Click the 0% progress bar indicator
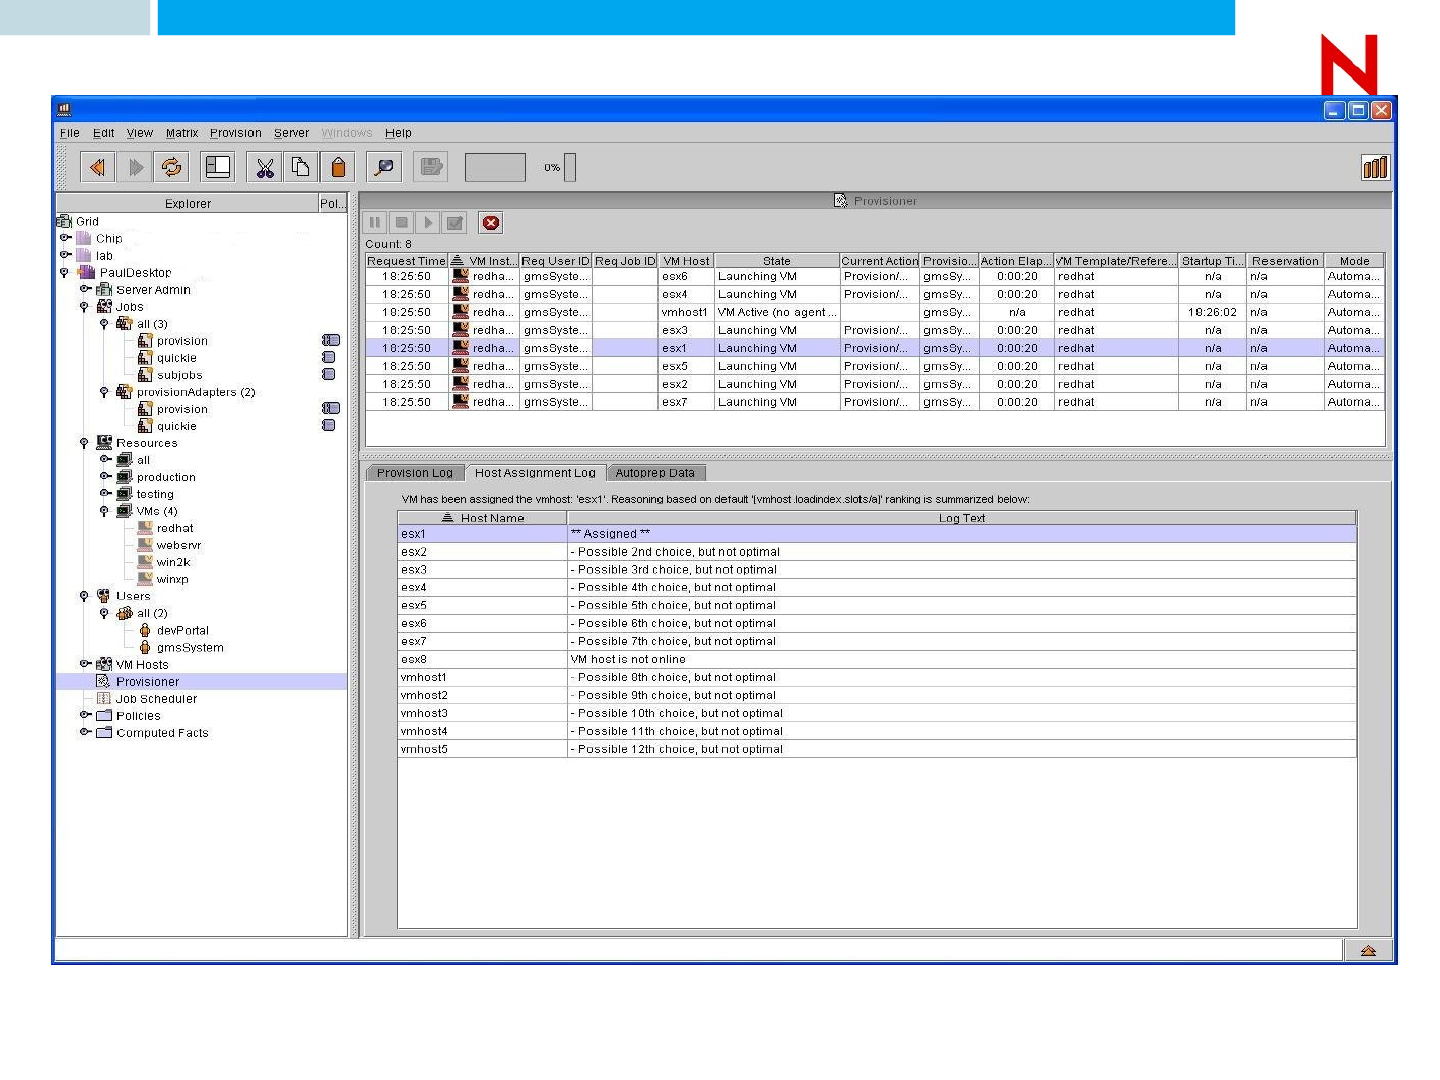1440x1080 pixels. coord(569,168)
